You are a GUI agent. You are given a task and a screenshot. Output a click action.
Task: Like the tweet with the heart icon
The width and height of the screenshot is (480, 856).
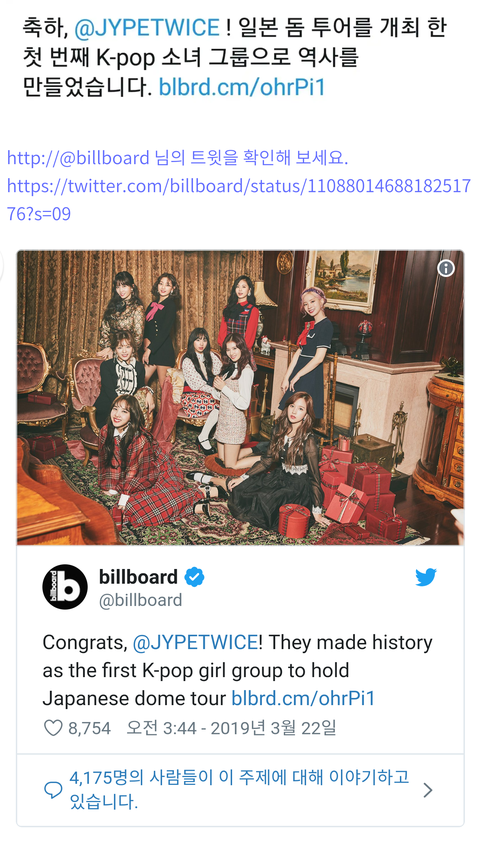point(53,728)
